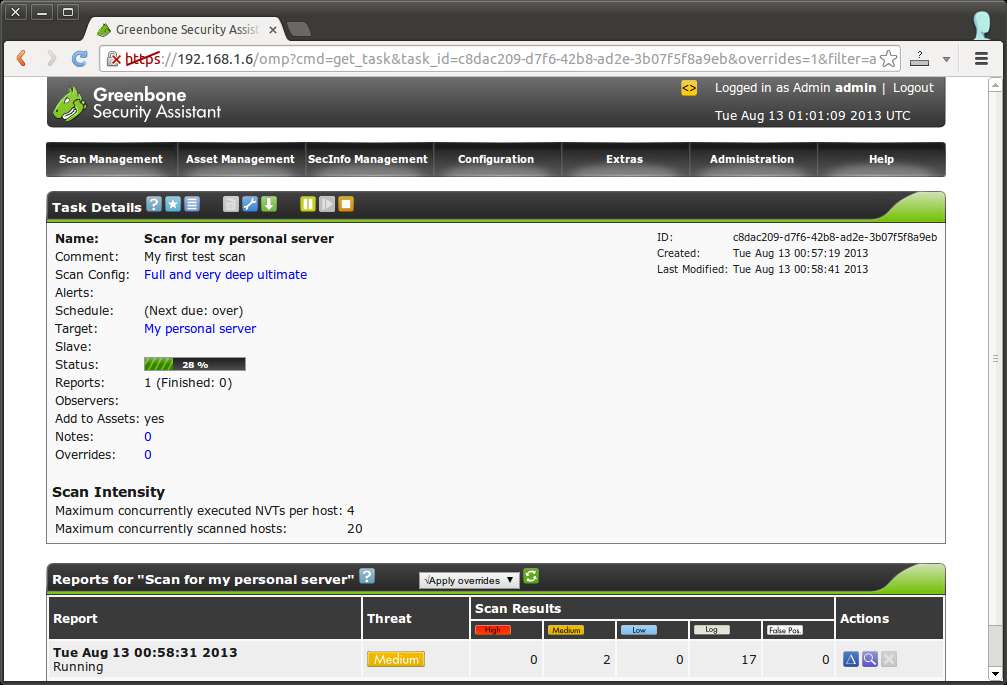Click the 28 % status progress bar
Viewport: 1007px width, 685px height.
pos(195,364)
